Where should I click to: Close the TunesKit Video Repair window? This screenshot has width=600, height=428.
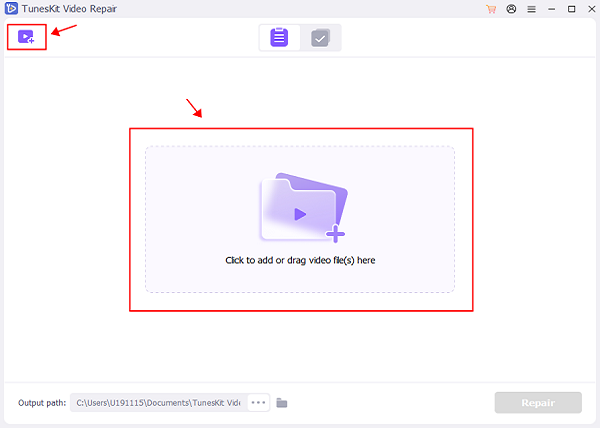click(x=591, y=9)
